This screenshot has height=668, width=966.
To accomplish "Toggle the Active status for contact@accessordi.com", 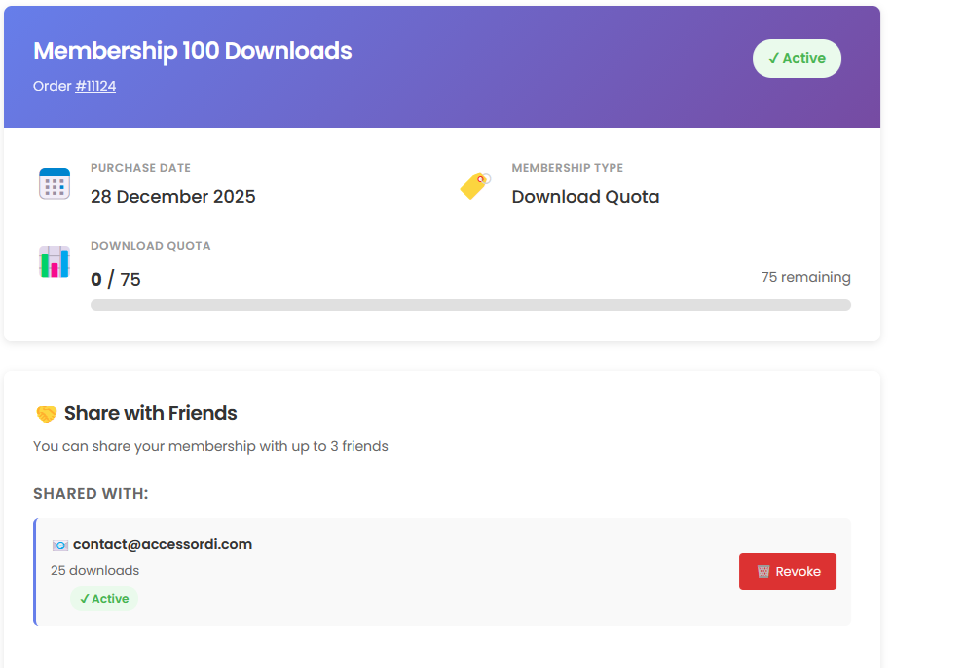I will pos(104,599).
